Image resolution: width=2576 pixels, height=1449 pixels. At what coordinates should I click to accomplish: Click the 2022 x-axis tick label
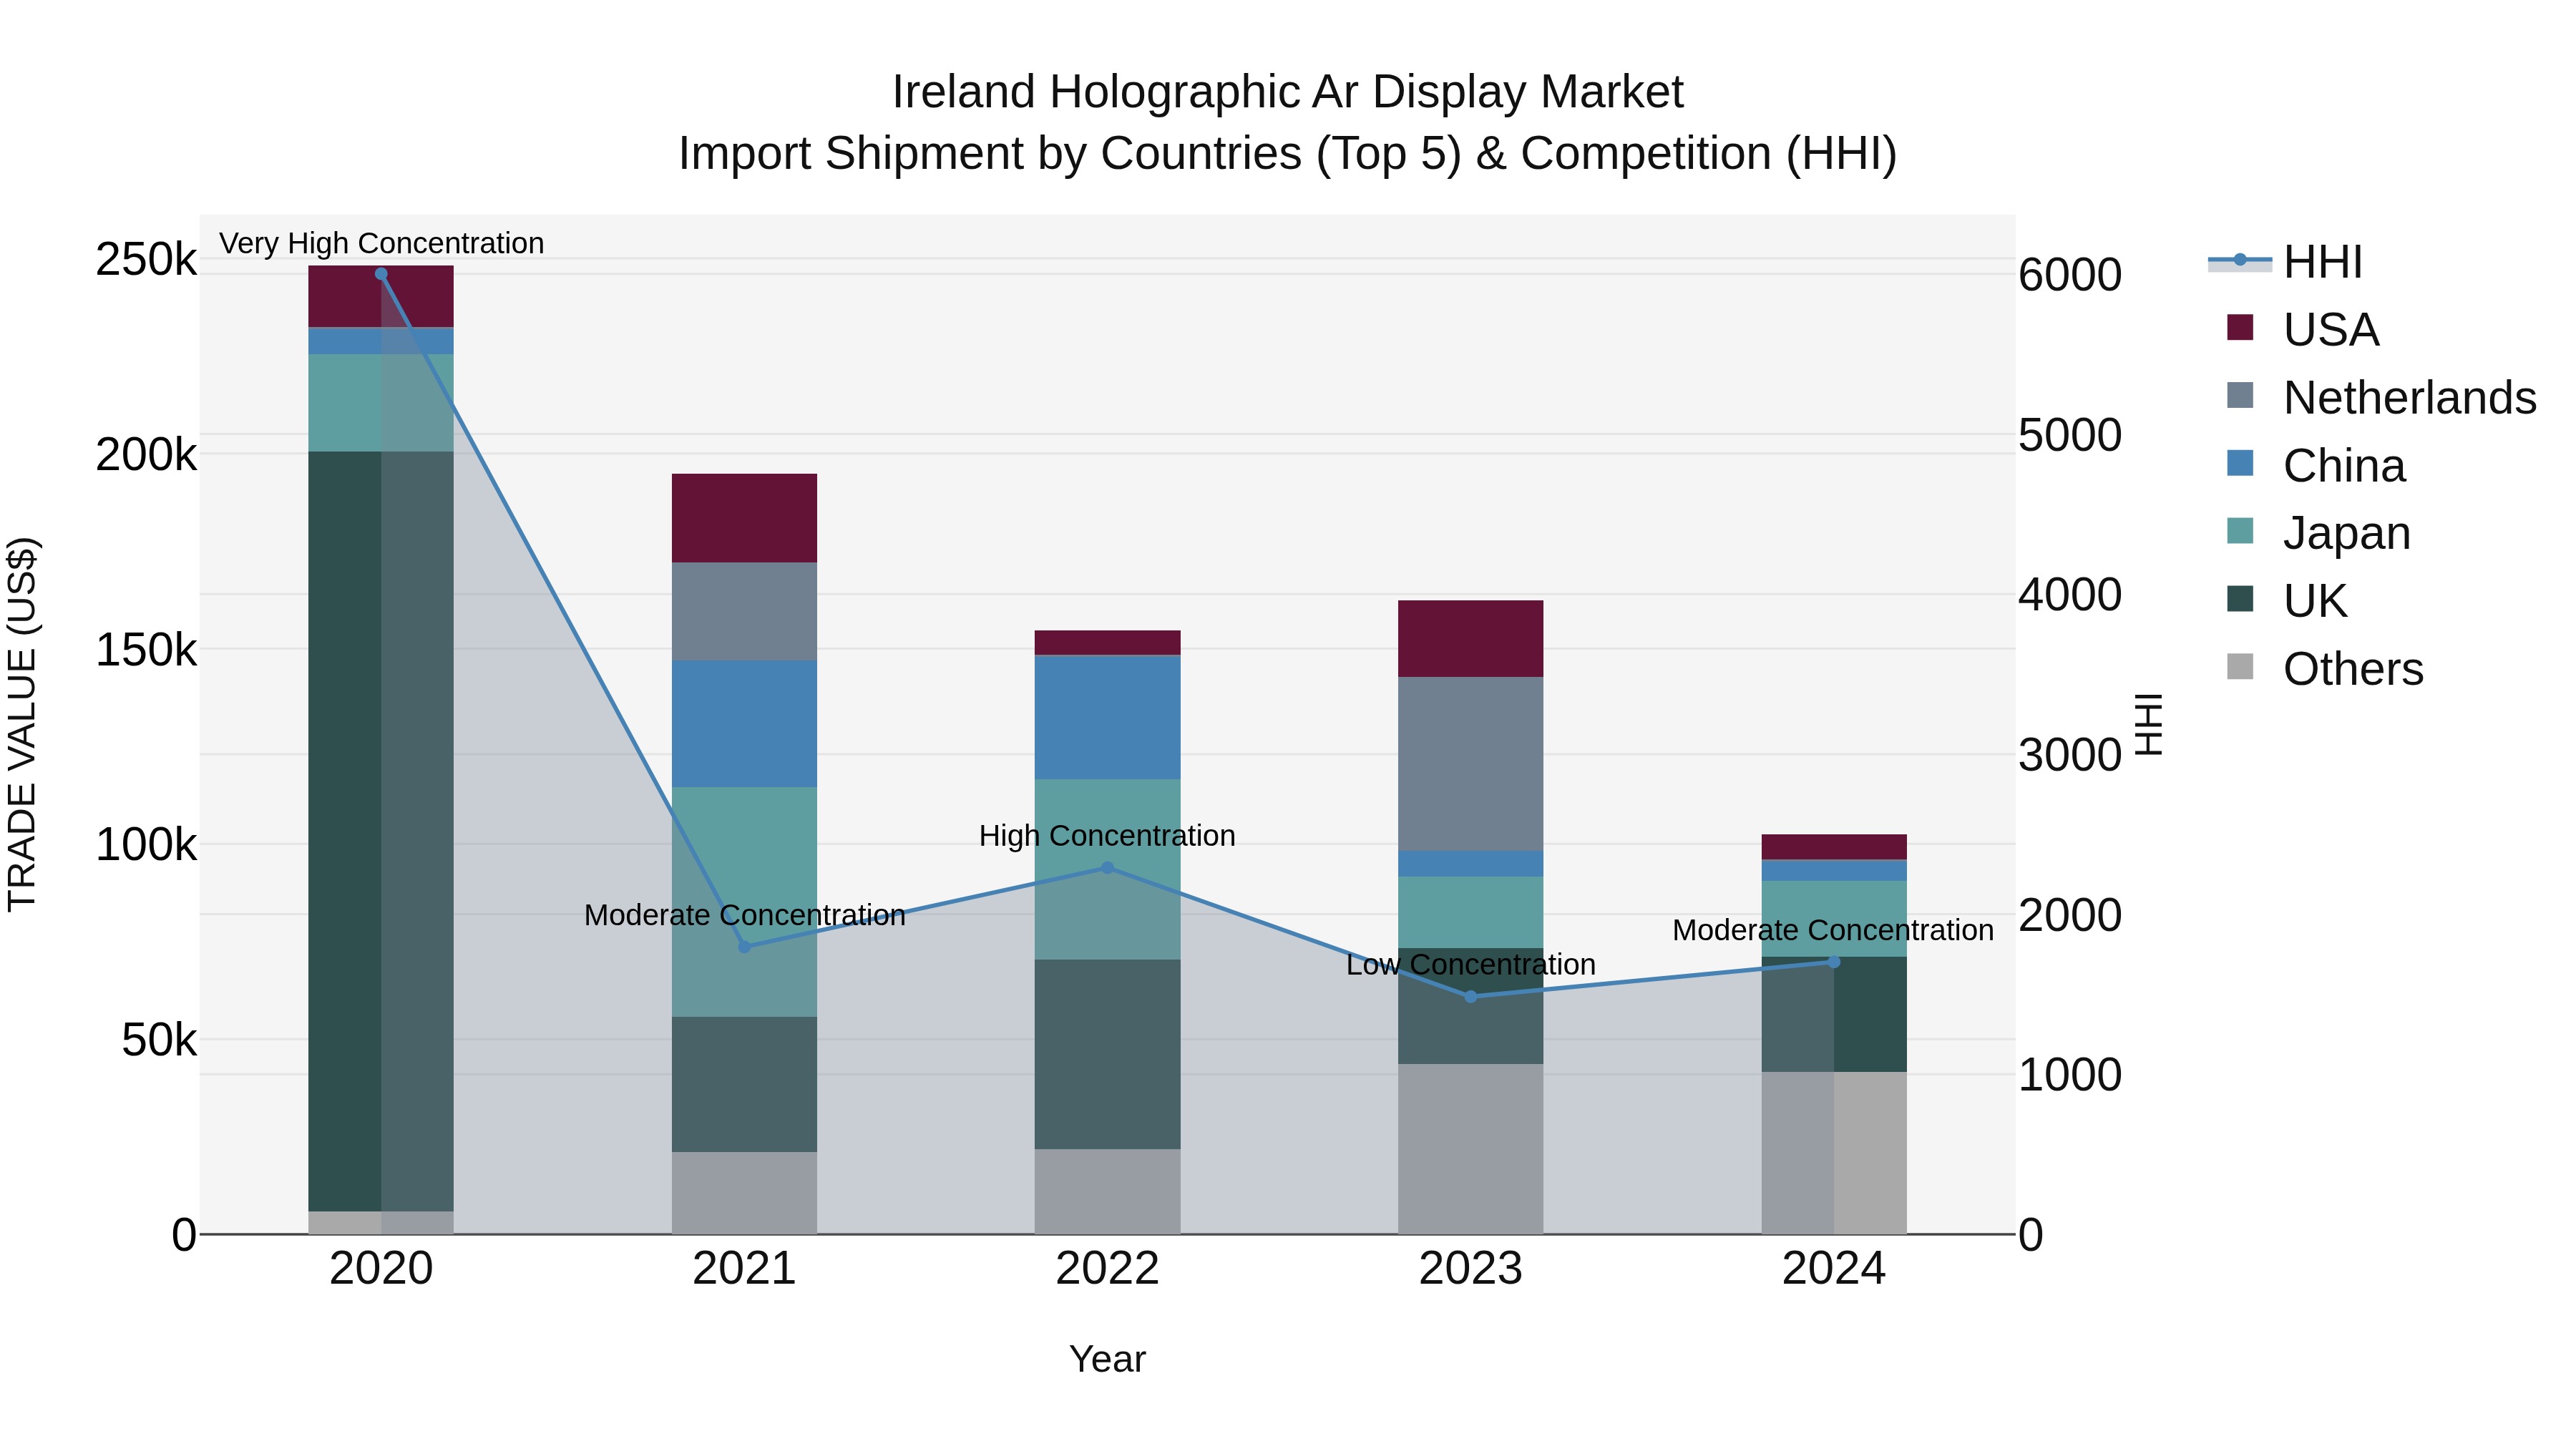pos(1107,1269)
